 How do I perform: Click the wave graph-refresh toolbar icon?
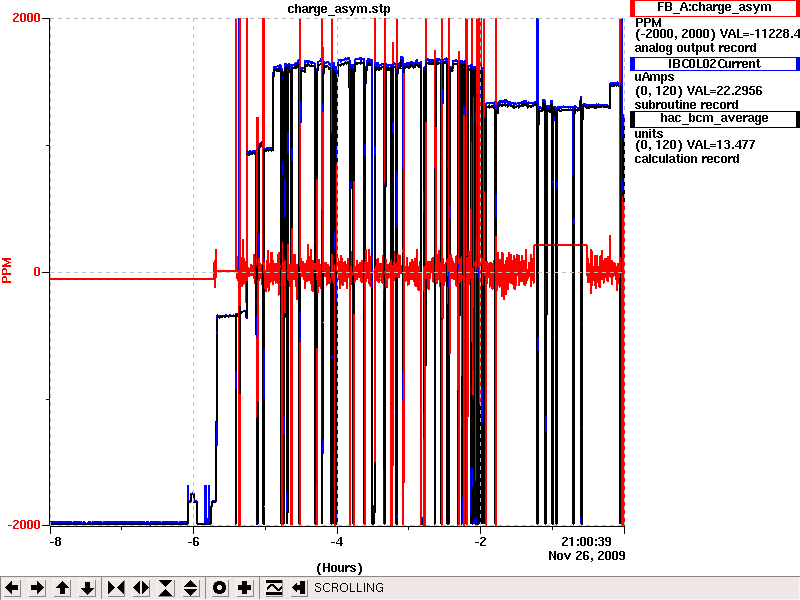click(x=273, y=588)
